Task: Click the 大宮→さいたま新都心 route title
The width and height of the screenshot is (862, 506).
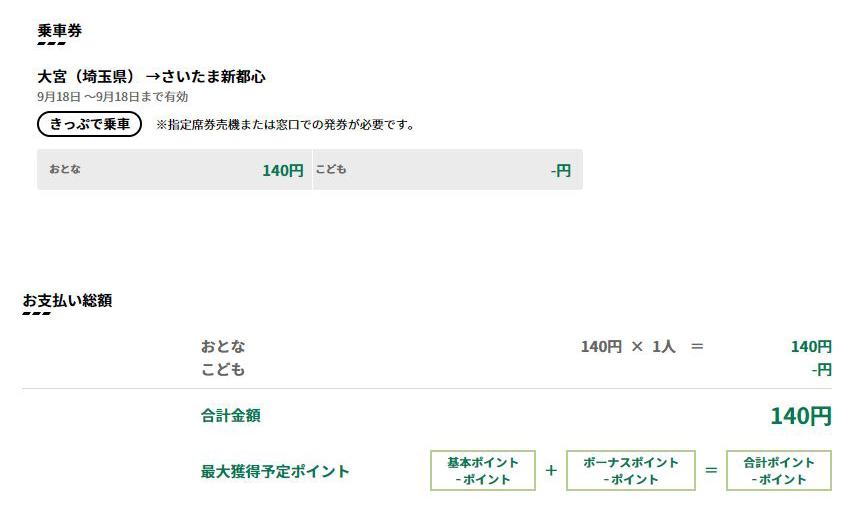Action: pyautogui.click(x=151, y=76)
